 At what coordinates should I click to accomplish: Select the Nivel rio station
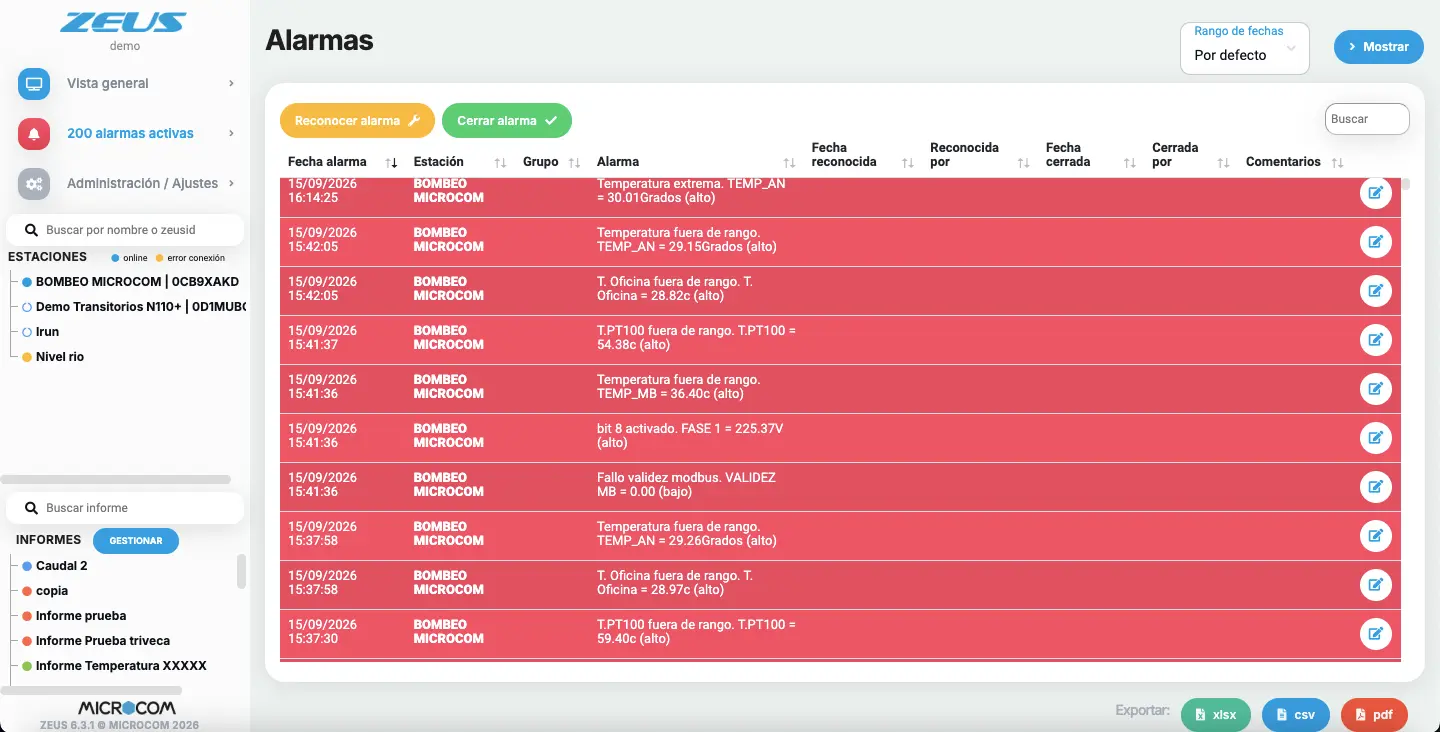click(x=53, y=357)
